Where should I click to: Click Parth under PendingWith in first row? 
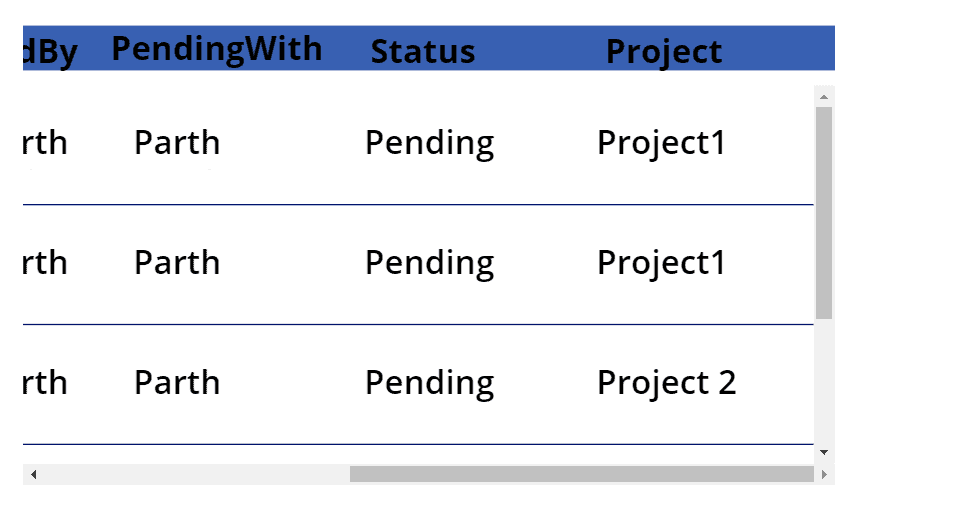point(177,143)
